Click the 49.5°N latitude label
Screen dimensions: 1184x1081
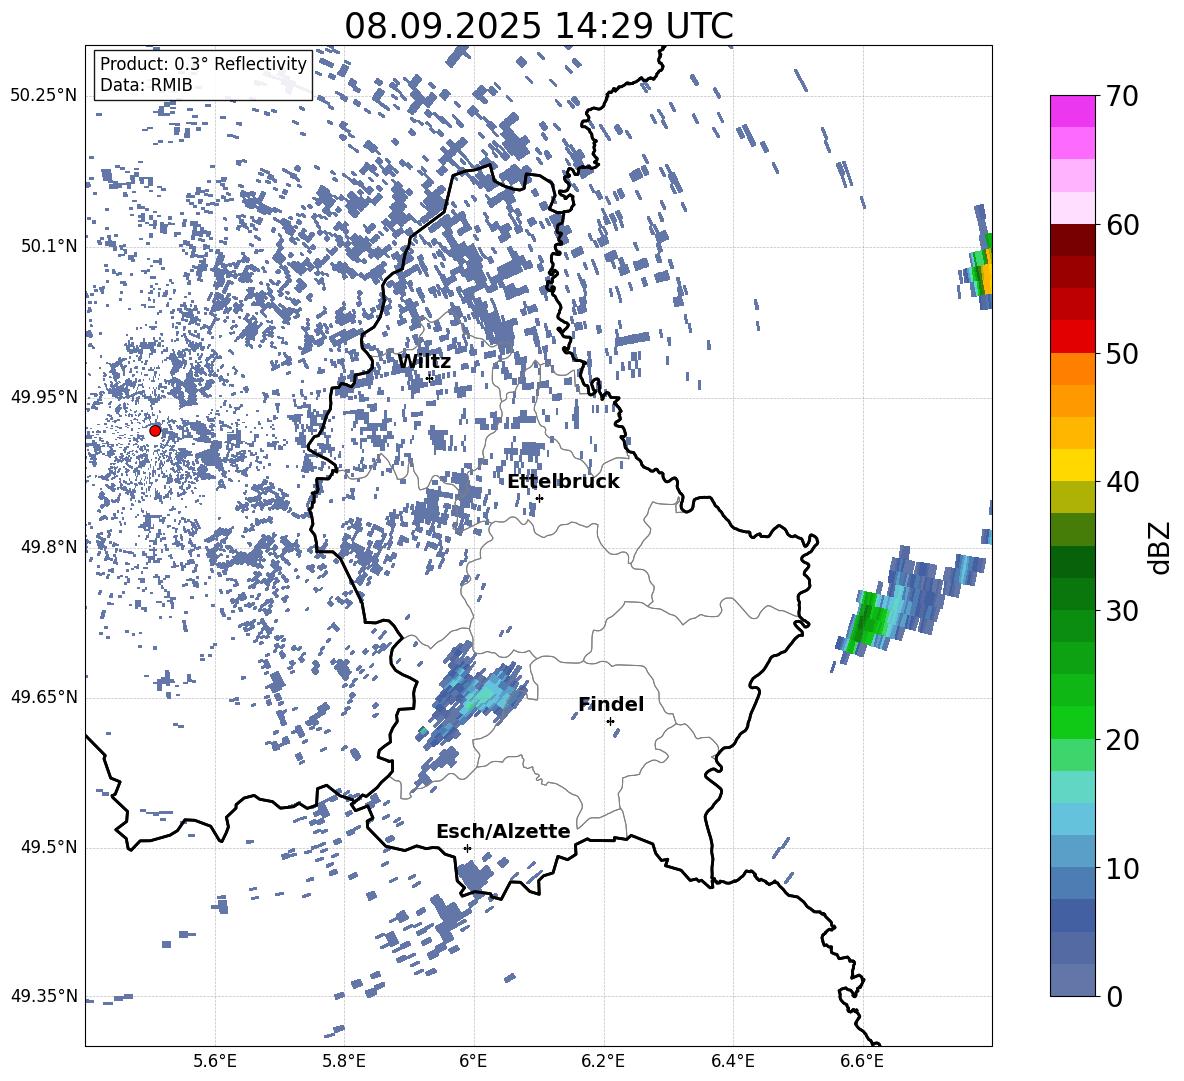pos(48,847)
